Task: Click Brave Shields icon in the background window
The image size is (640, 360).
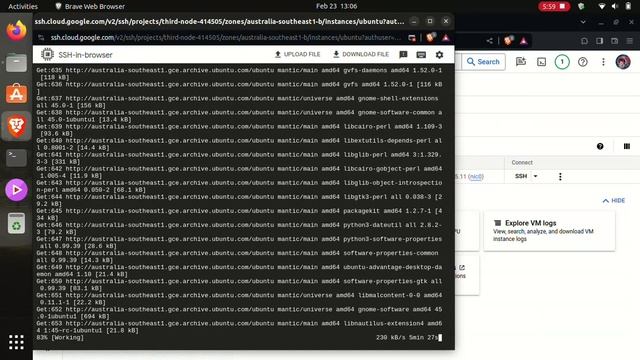Action: tap(509, 40)
